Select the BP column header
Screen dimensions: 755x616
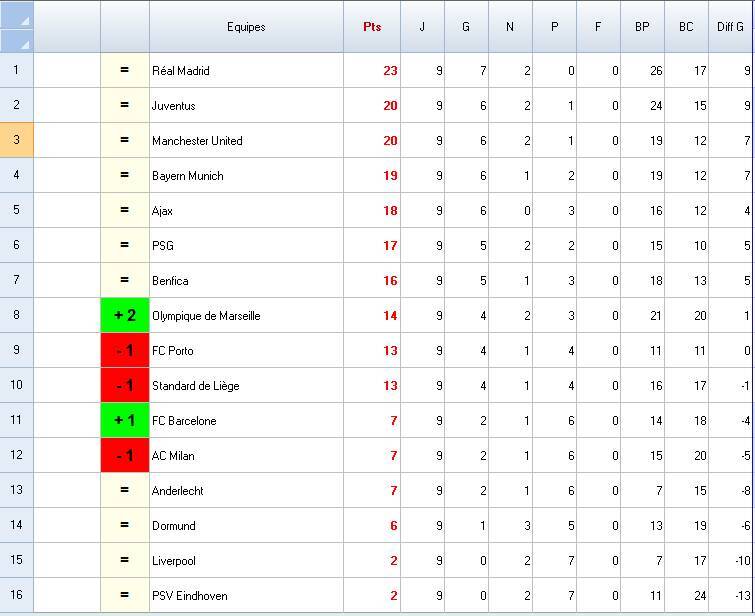(642, 27)
